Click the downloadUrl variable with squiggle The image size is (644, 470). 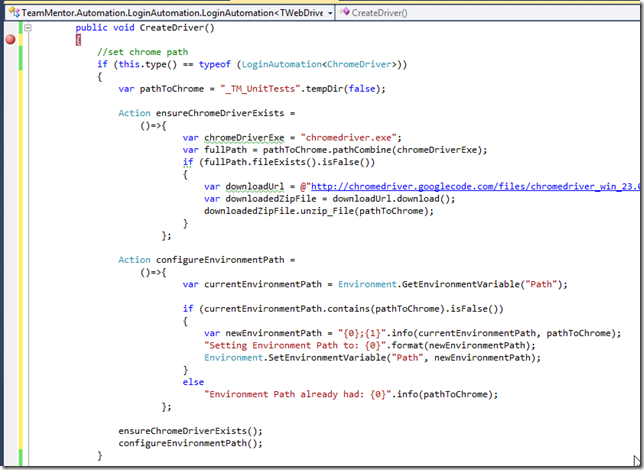[255, 187]
